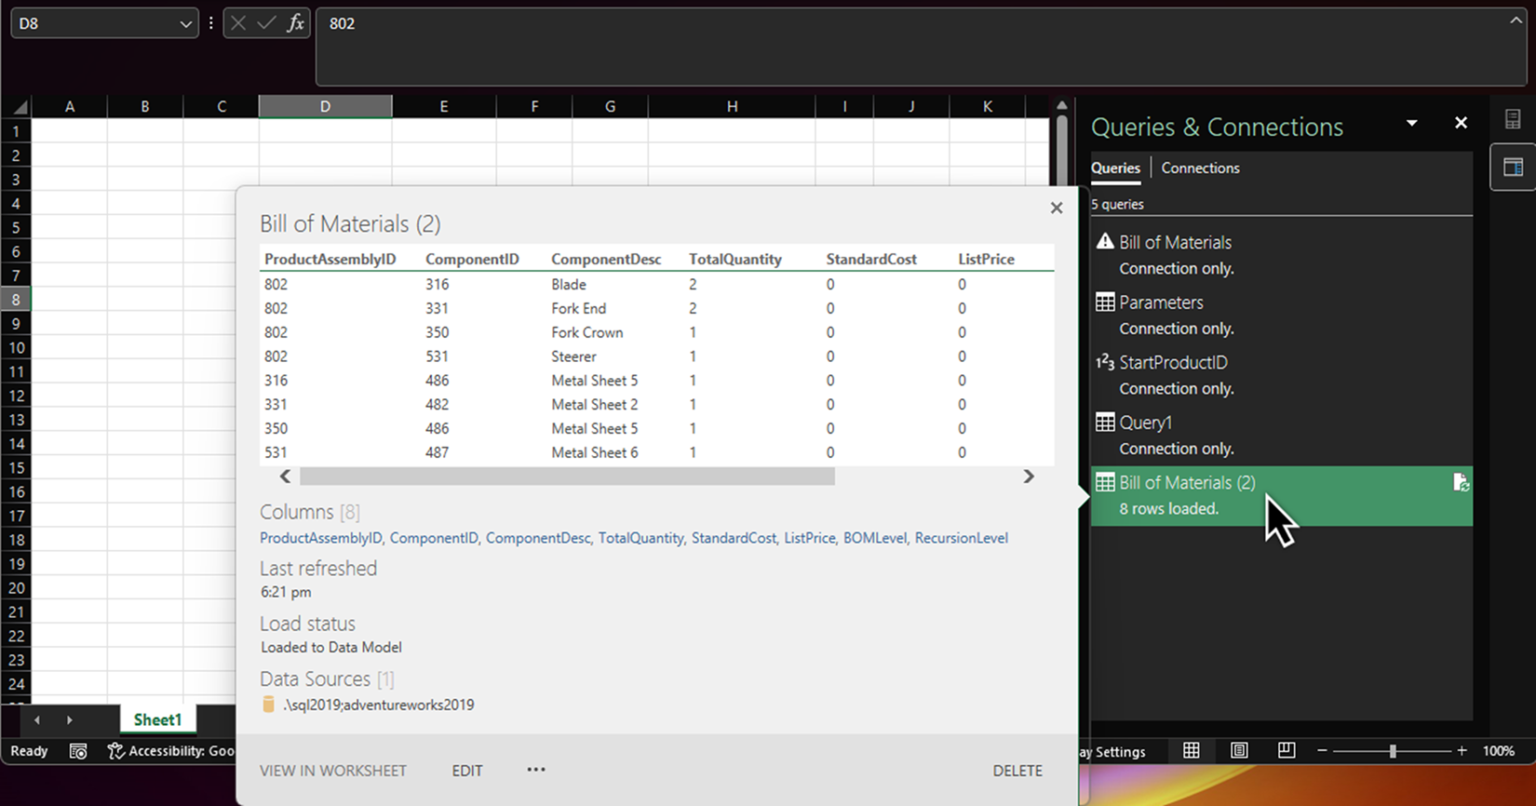The width and height of the screenshot is (1536, 806).
Task: Click the ProductAssemblyID column link
Action: click(x=321, y=538)
